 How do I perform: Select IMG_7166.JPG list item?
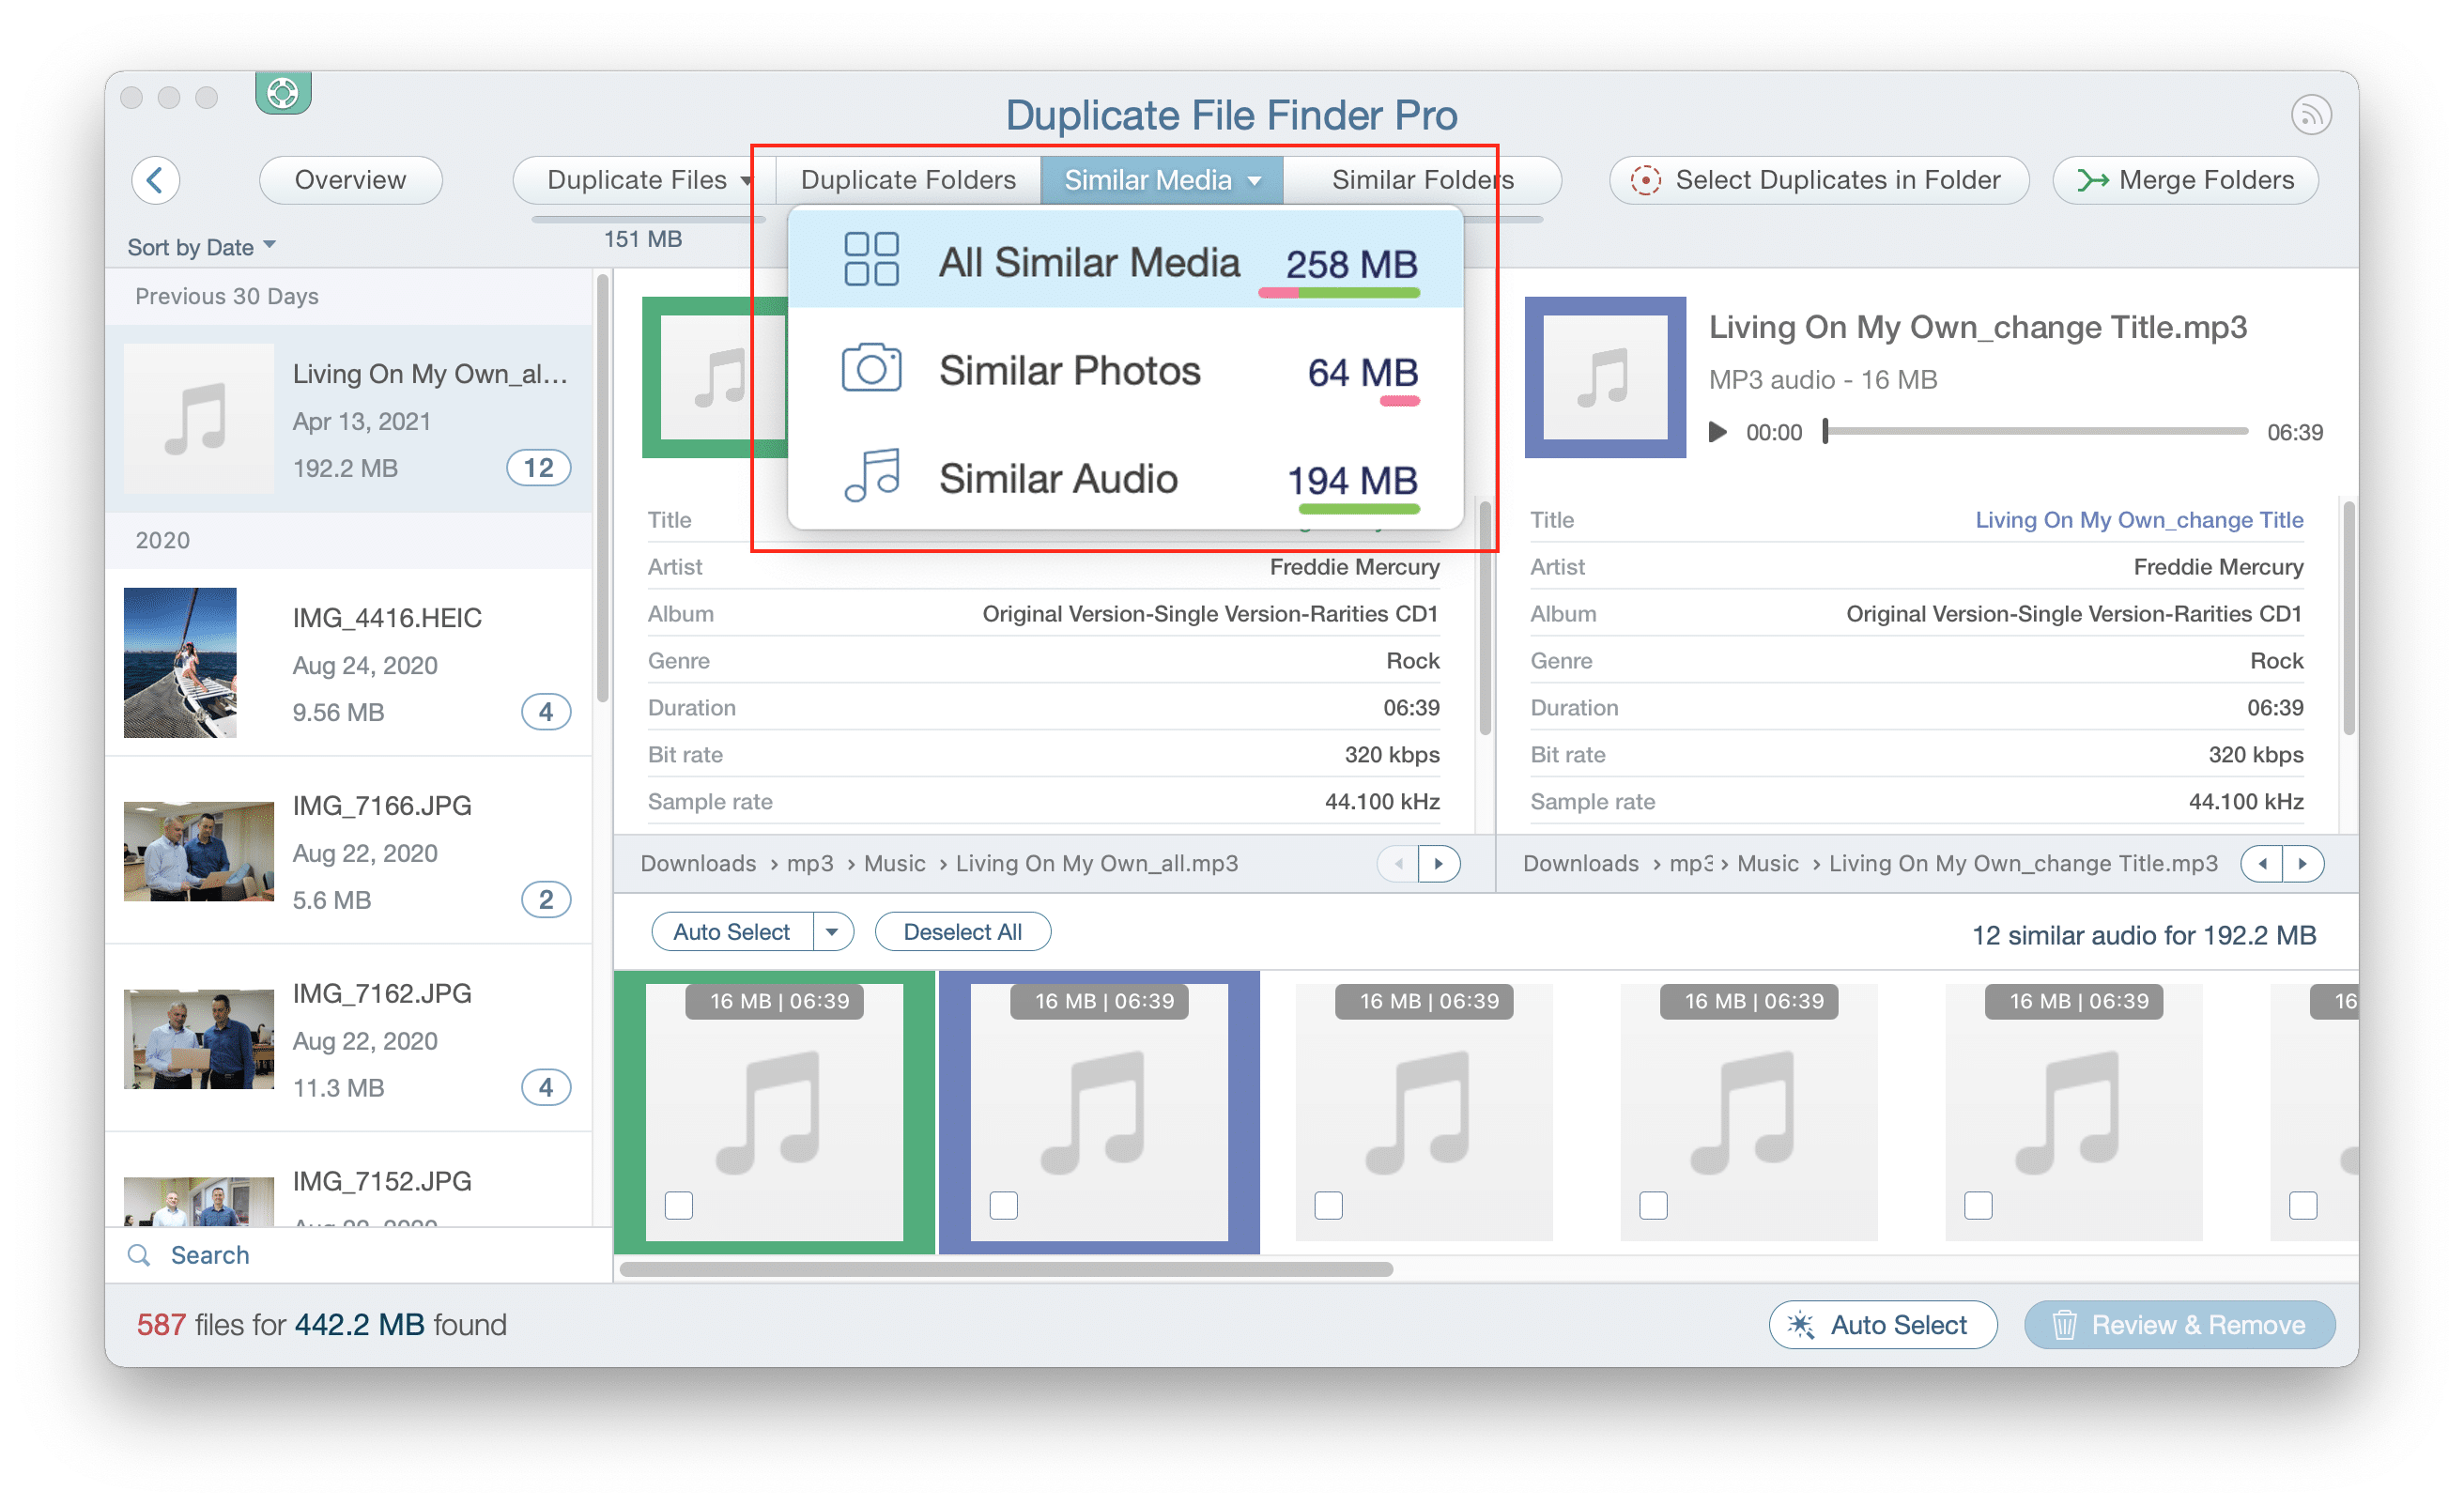[349, 852]
